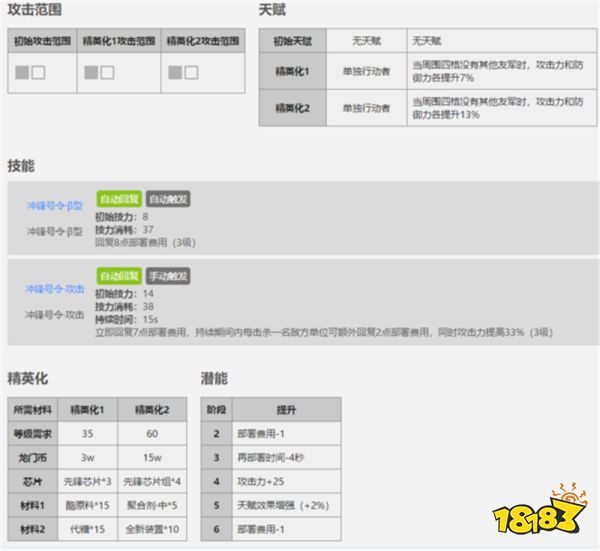Click the blue 冲锋号令·β型 skill icon link
This screenshot has width=600, height=551.
coord(54,205)
